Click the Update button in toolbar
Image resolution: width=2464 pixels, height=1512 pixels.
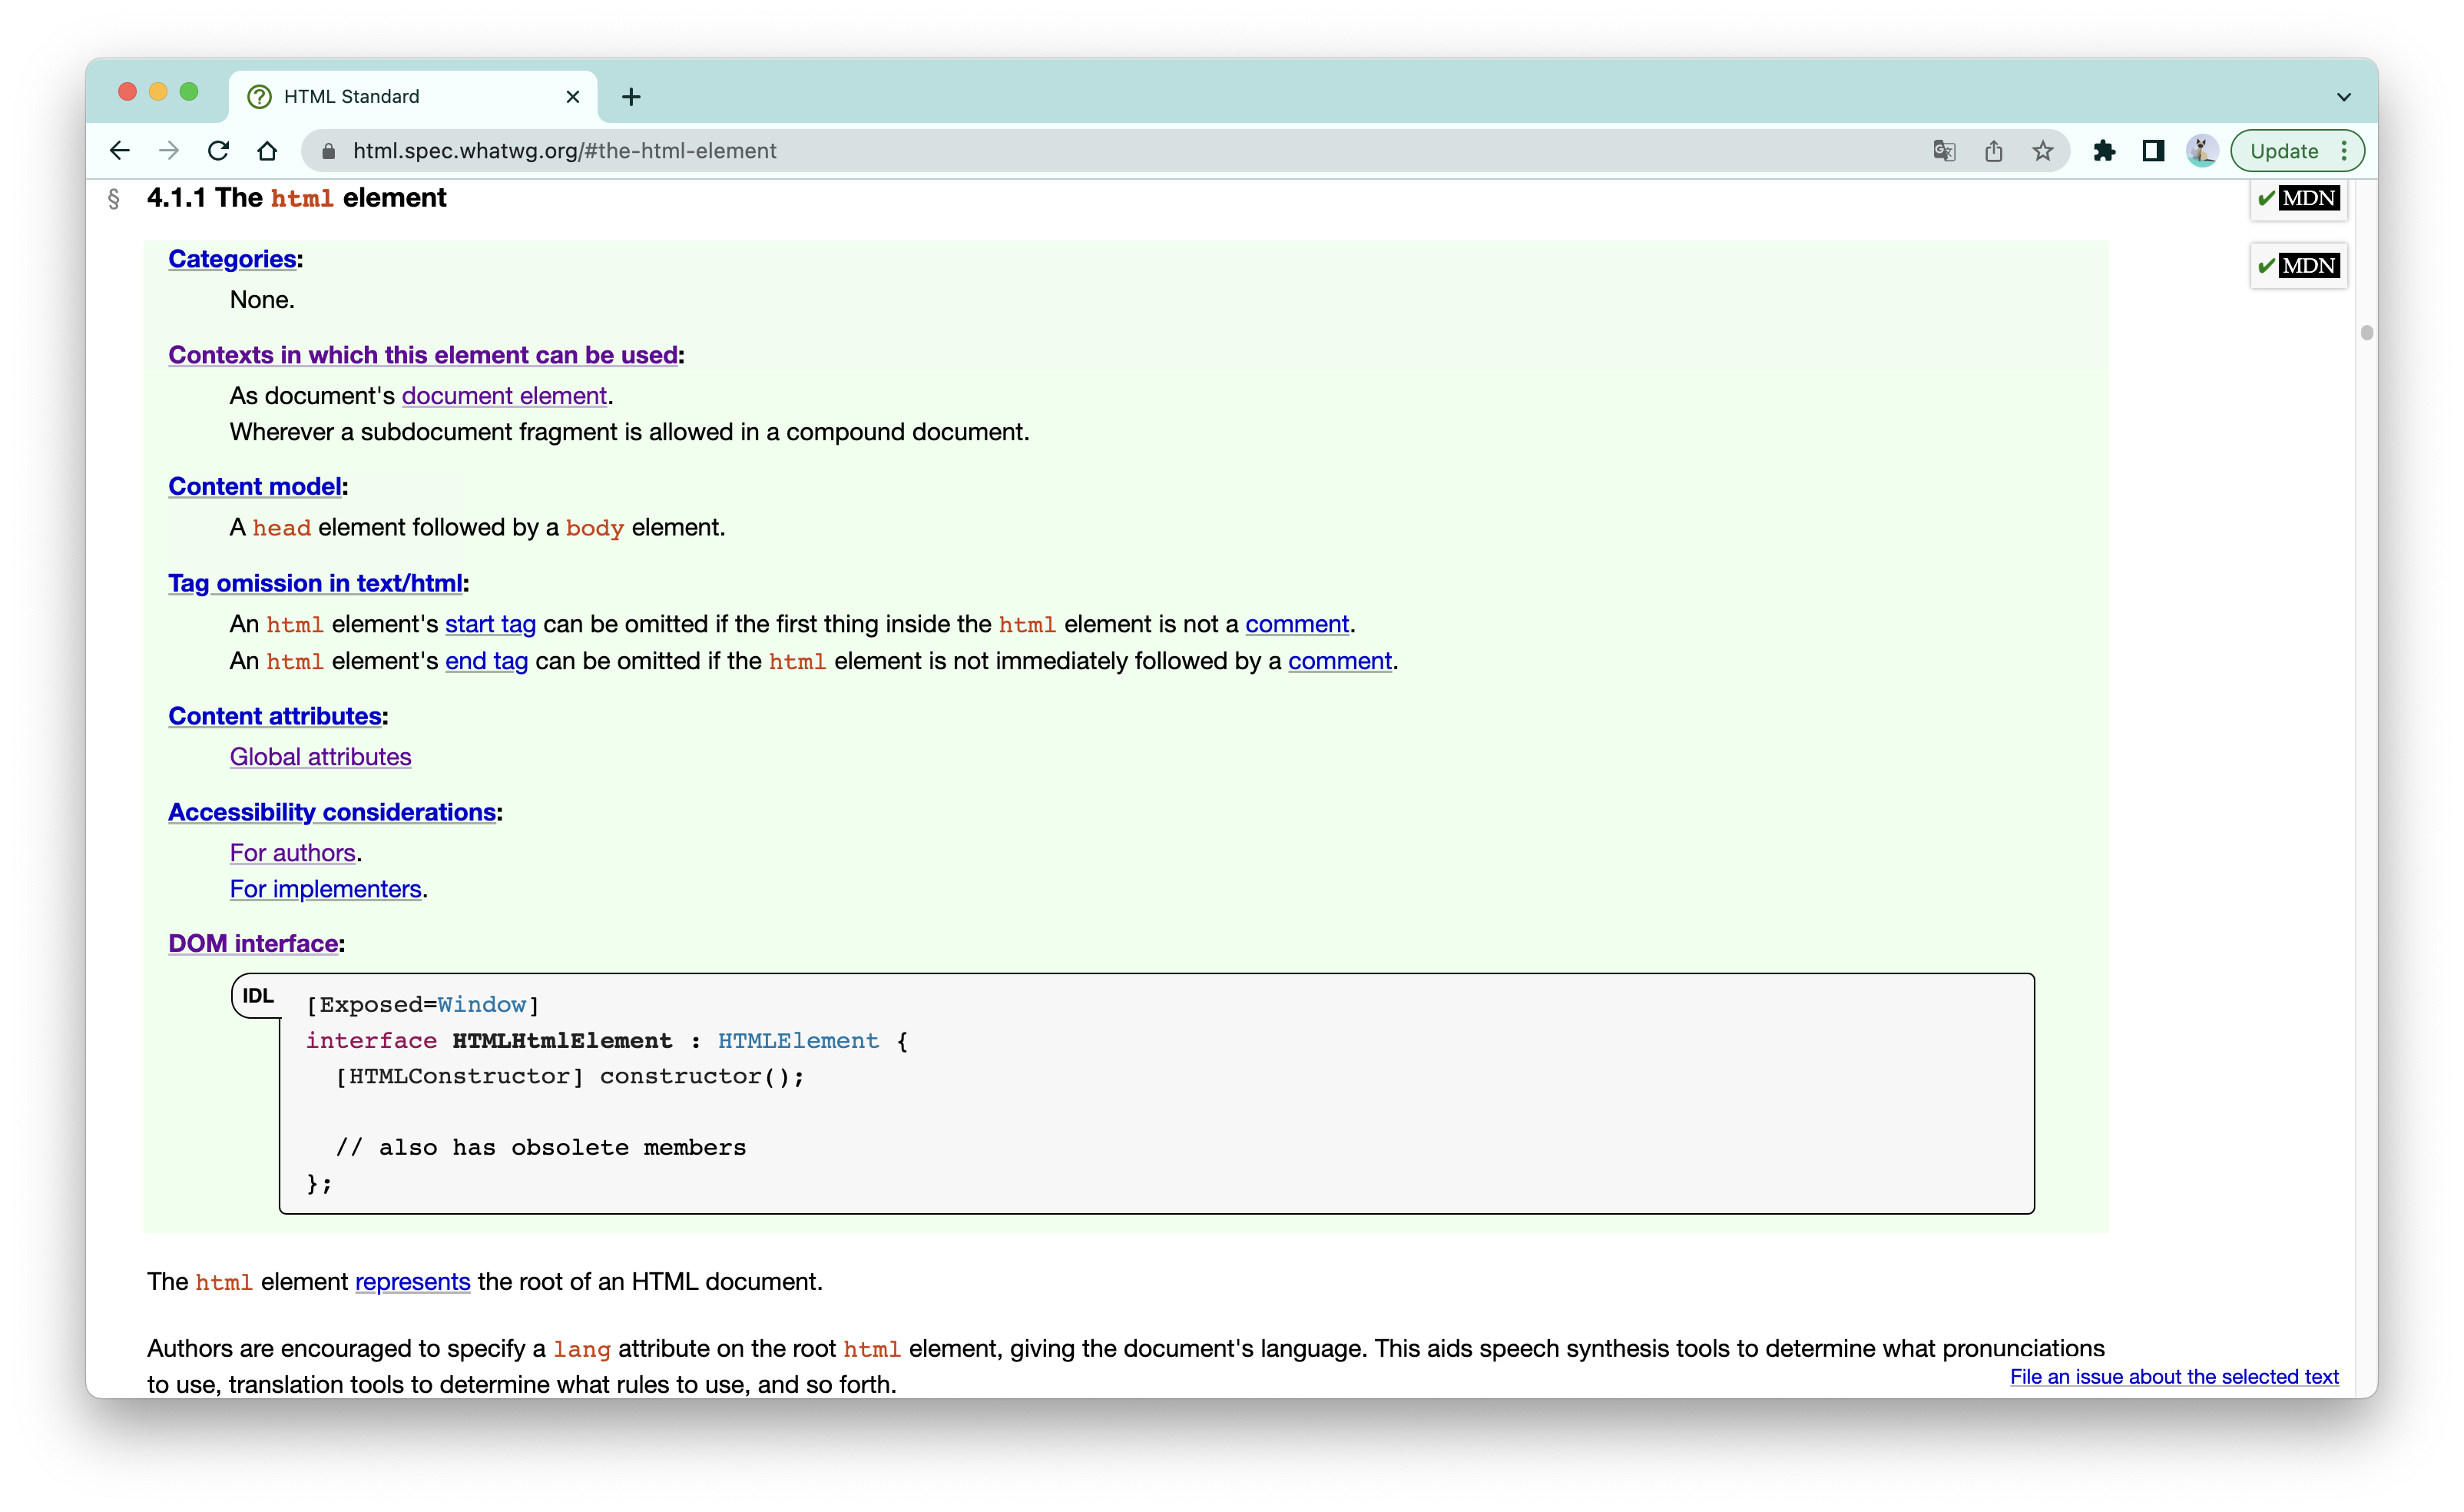(x=2284, y=151)
